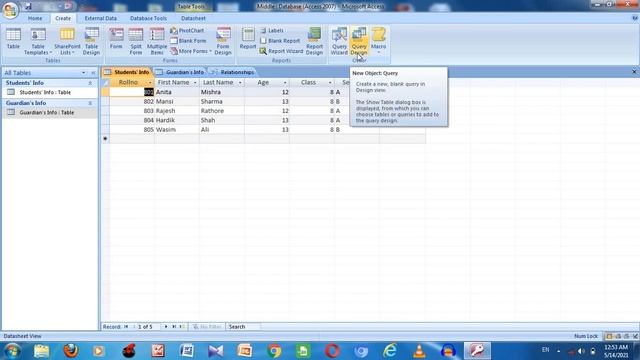
Task: Close the open table with document X
Action: (x=634, y=72)
